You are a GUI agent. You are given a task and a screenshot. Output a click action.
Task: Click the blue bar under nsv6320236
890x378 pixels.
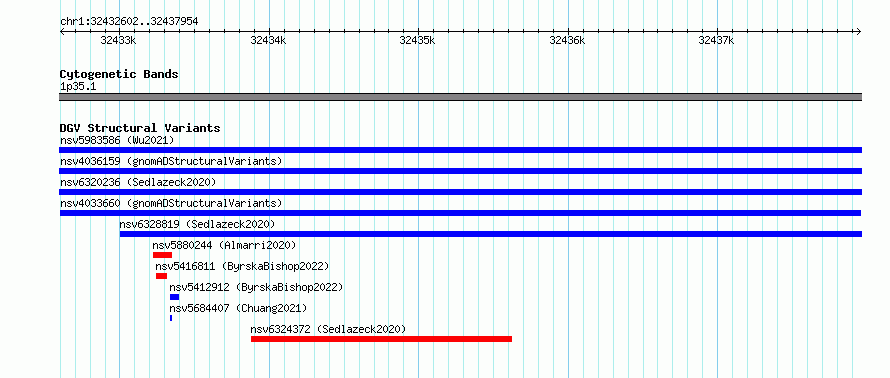(x=460, y=192)
